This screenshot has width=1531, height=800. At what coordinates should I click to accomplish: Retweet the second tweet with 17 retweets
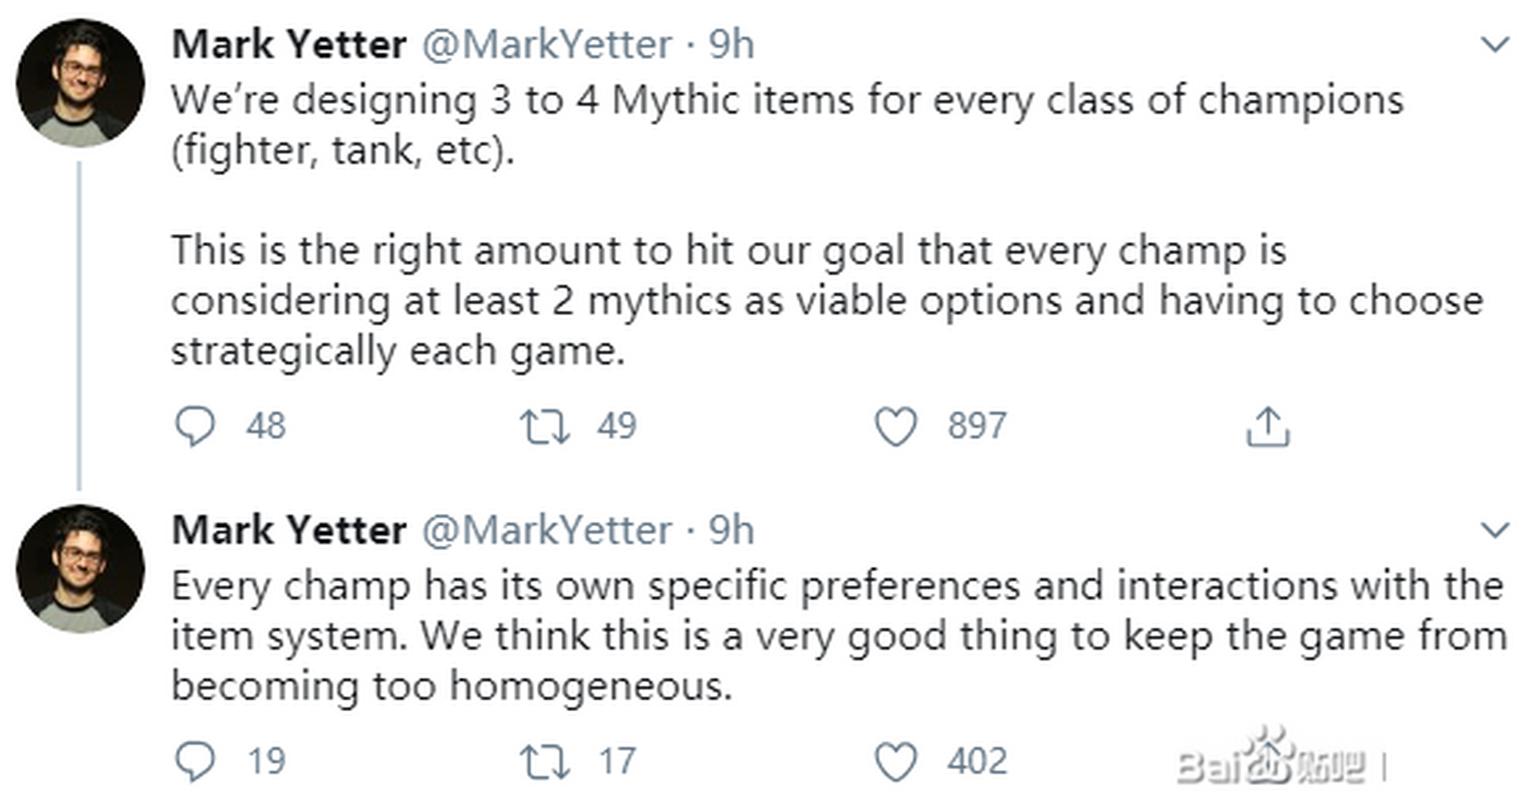[x=545, y=762]
